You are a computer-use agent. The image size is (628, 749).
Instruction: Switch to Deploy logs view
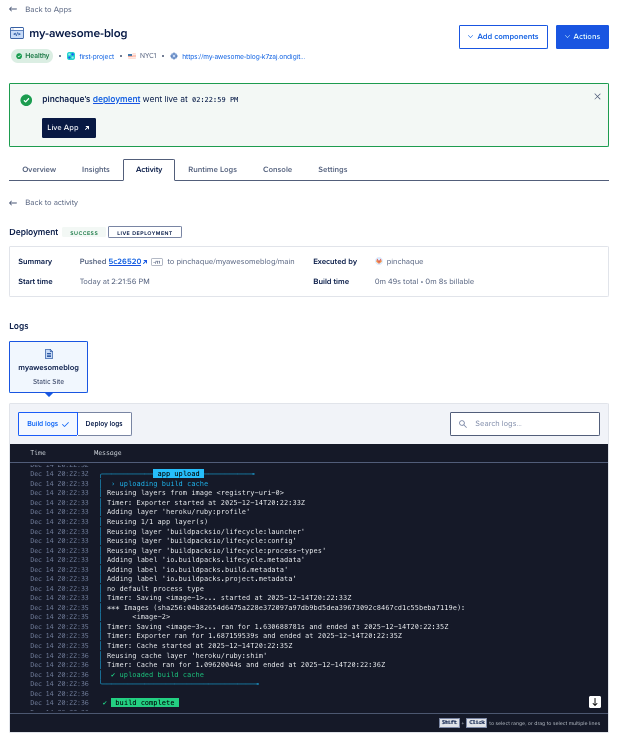104,424
